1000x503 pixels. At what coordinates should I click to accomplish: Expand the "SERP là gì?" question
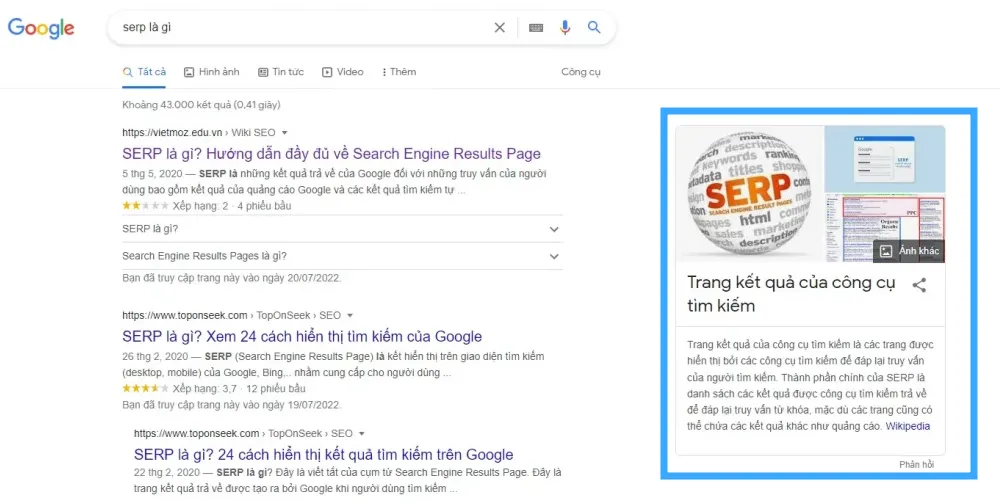554,229
